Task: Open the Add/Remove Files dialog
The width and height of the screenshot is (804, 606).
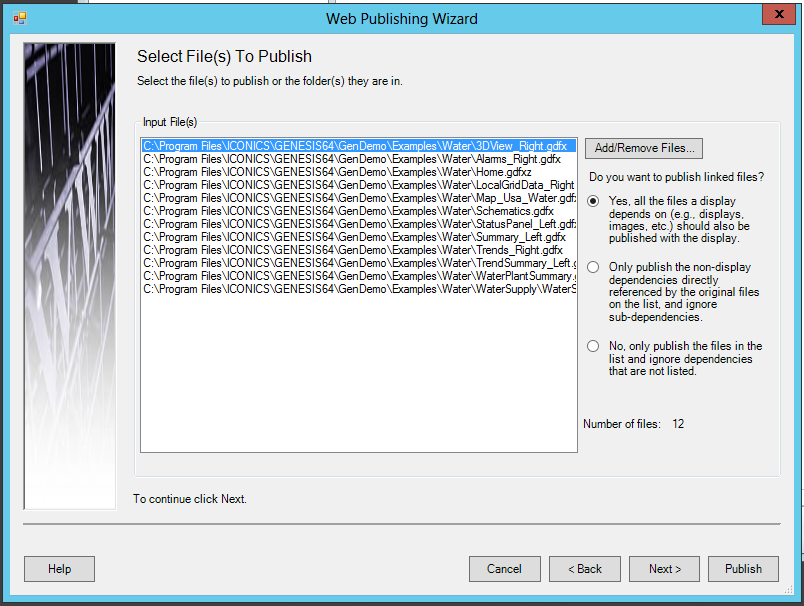Action: (x=644, y=148)
